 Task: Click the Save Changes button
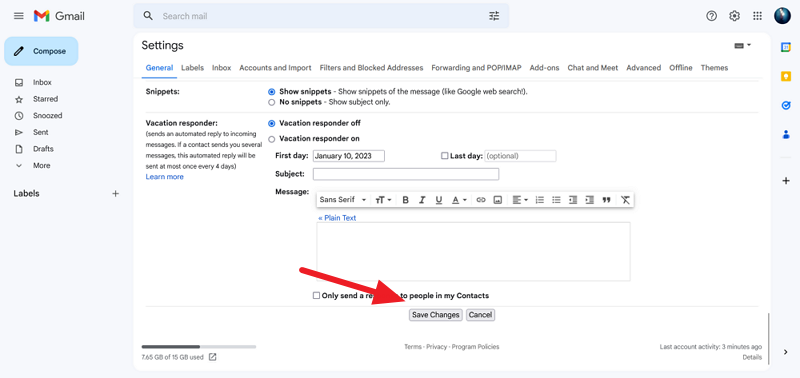tap(436, 315)
